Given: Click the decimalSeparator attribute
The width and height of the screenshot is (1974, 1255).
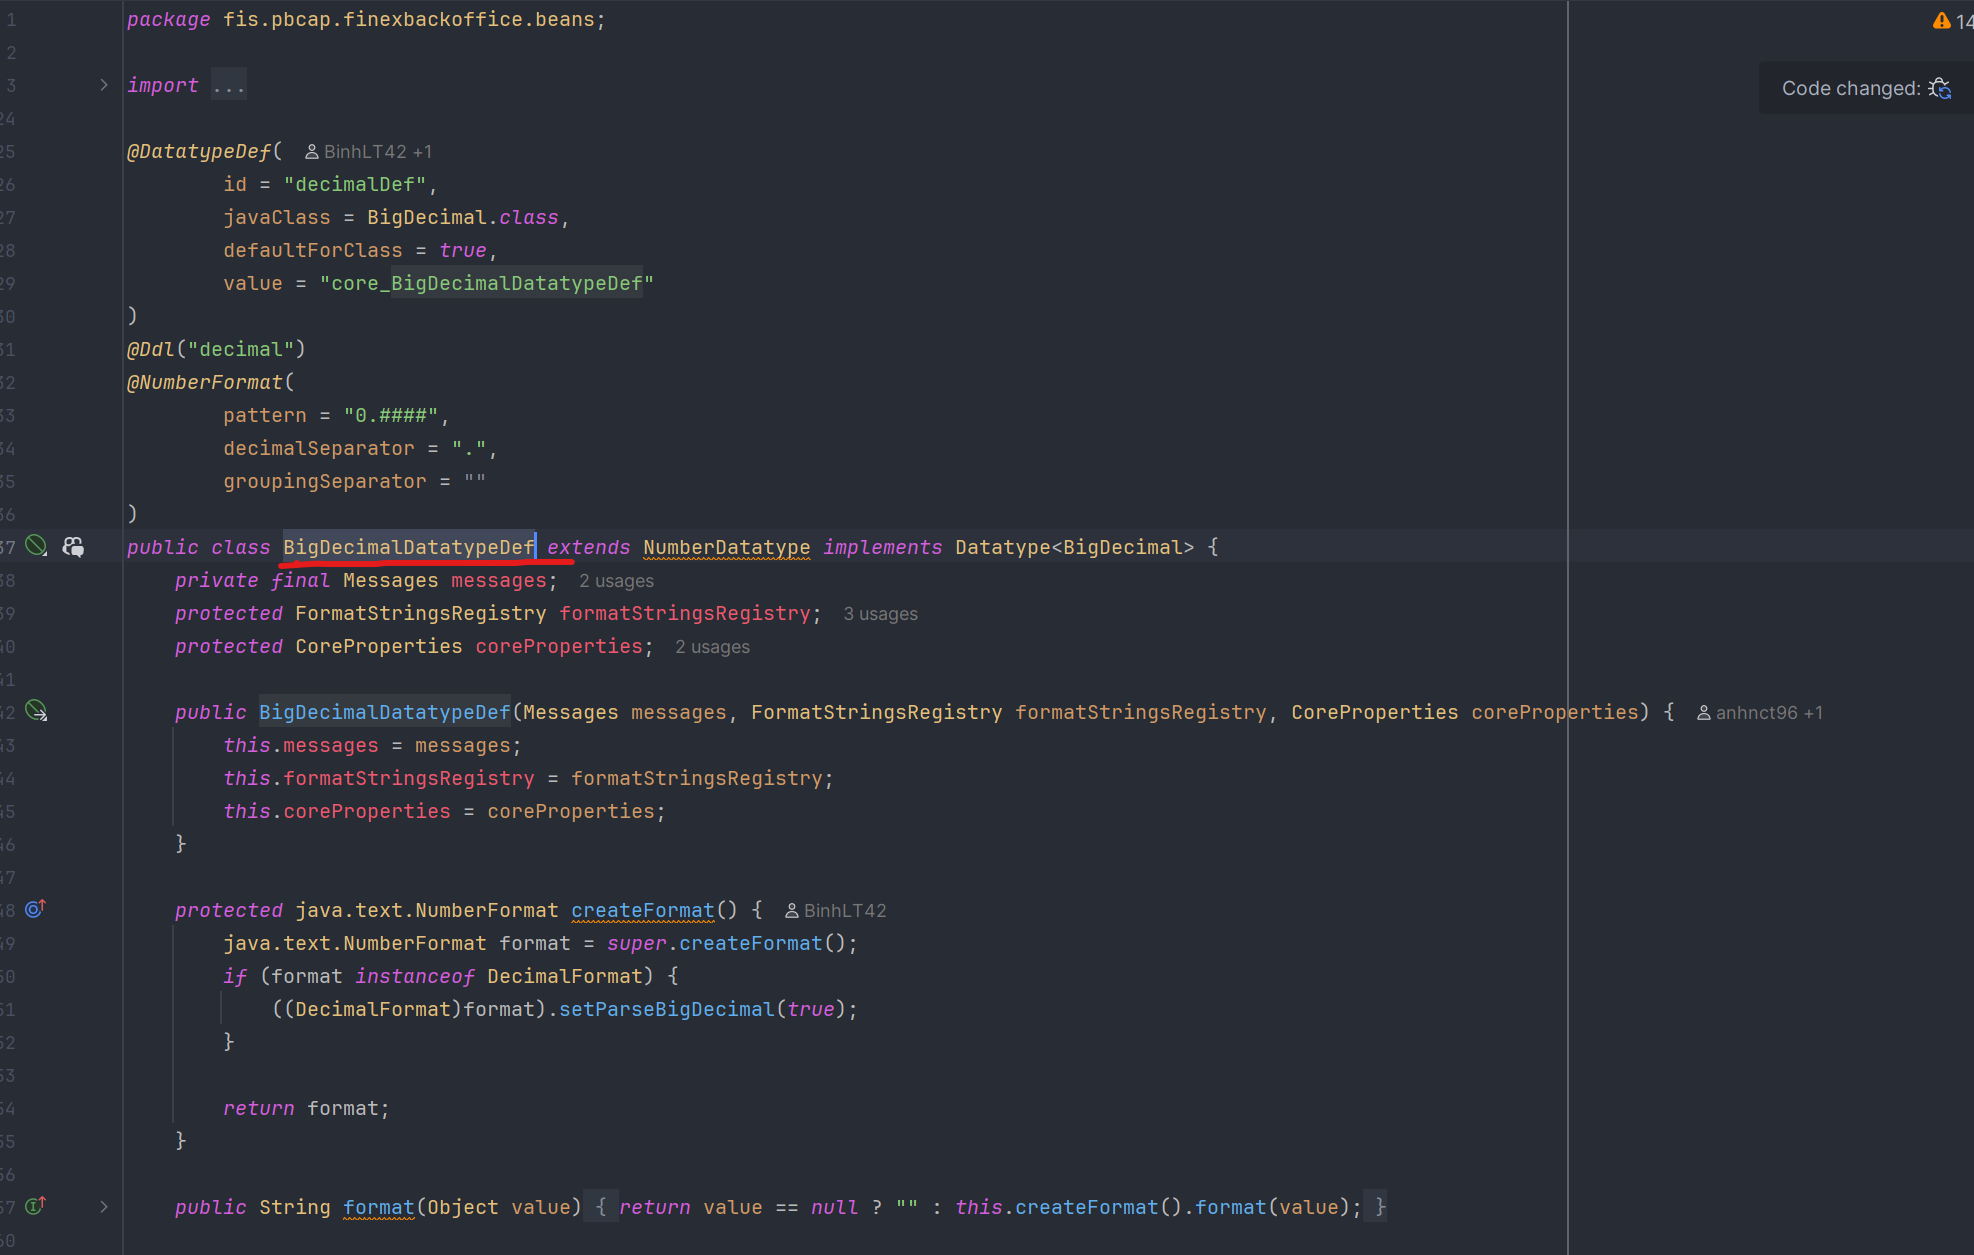Looking at the screenshot, I should (319, 448).
